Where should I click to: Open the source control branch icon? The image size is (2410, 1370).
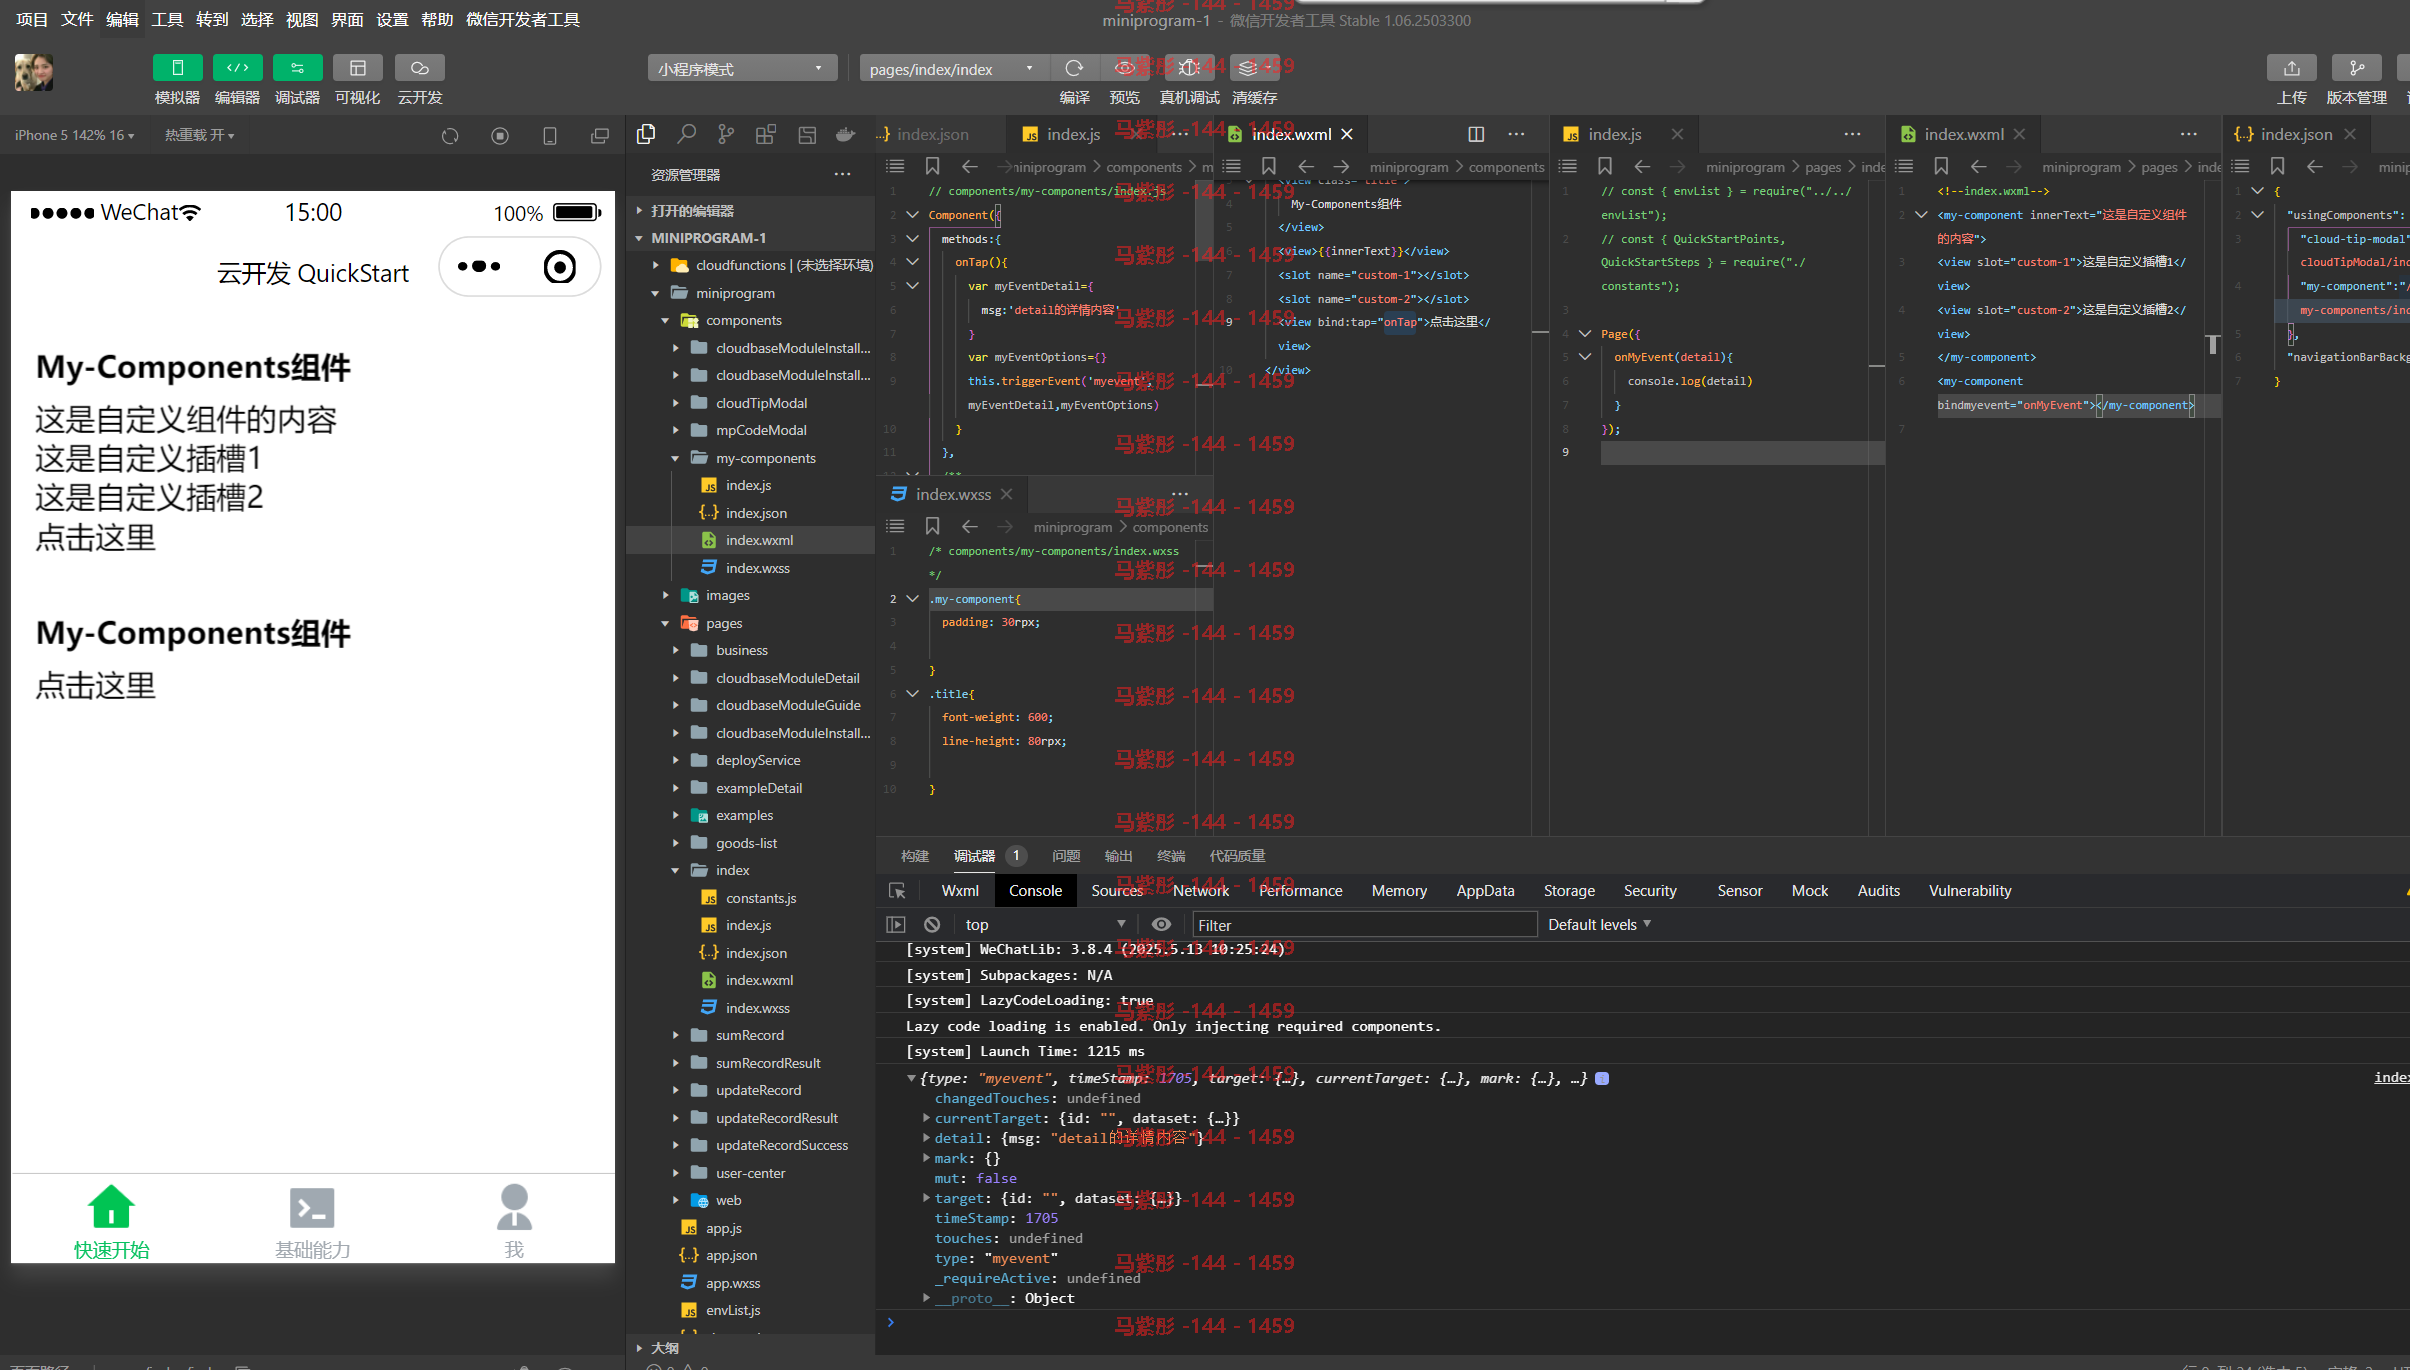point(726,134)
